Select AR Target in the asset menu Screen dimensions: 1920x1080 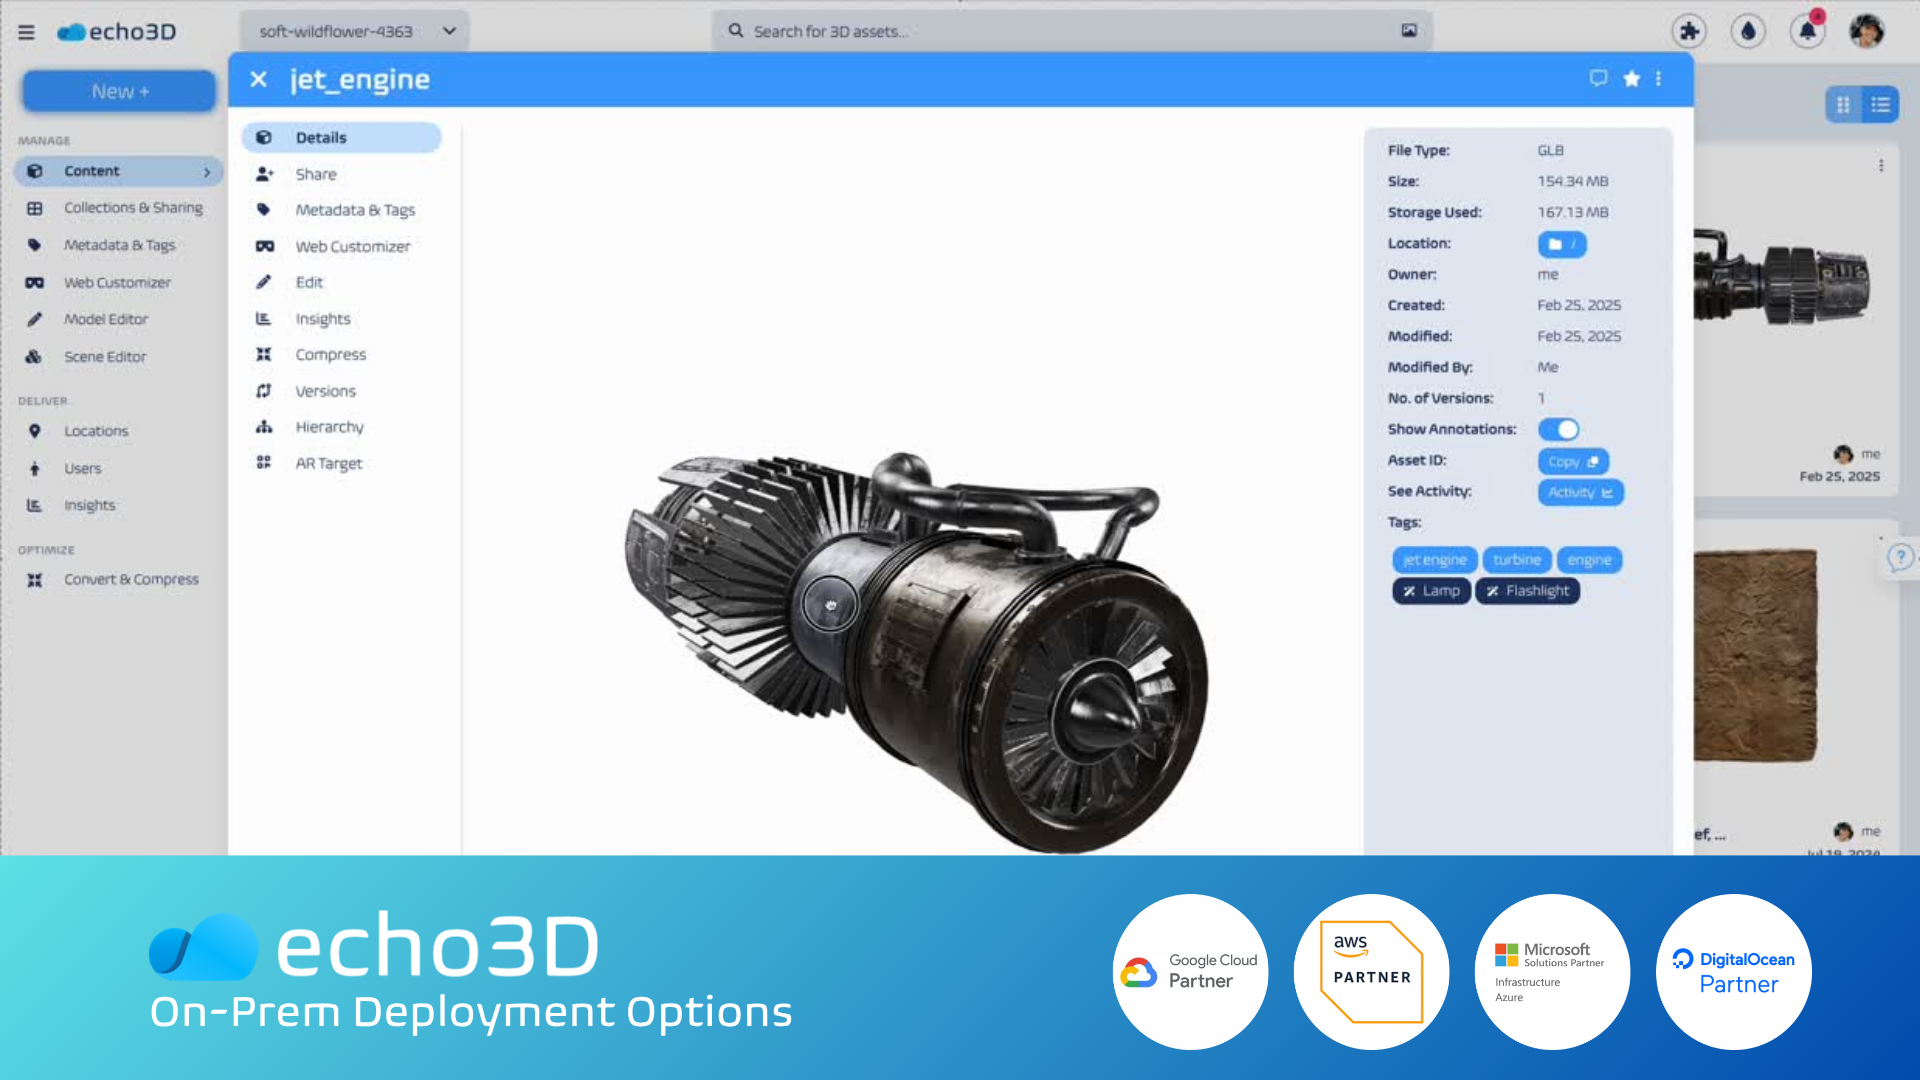tap(329, 463)
